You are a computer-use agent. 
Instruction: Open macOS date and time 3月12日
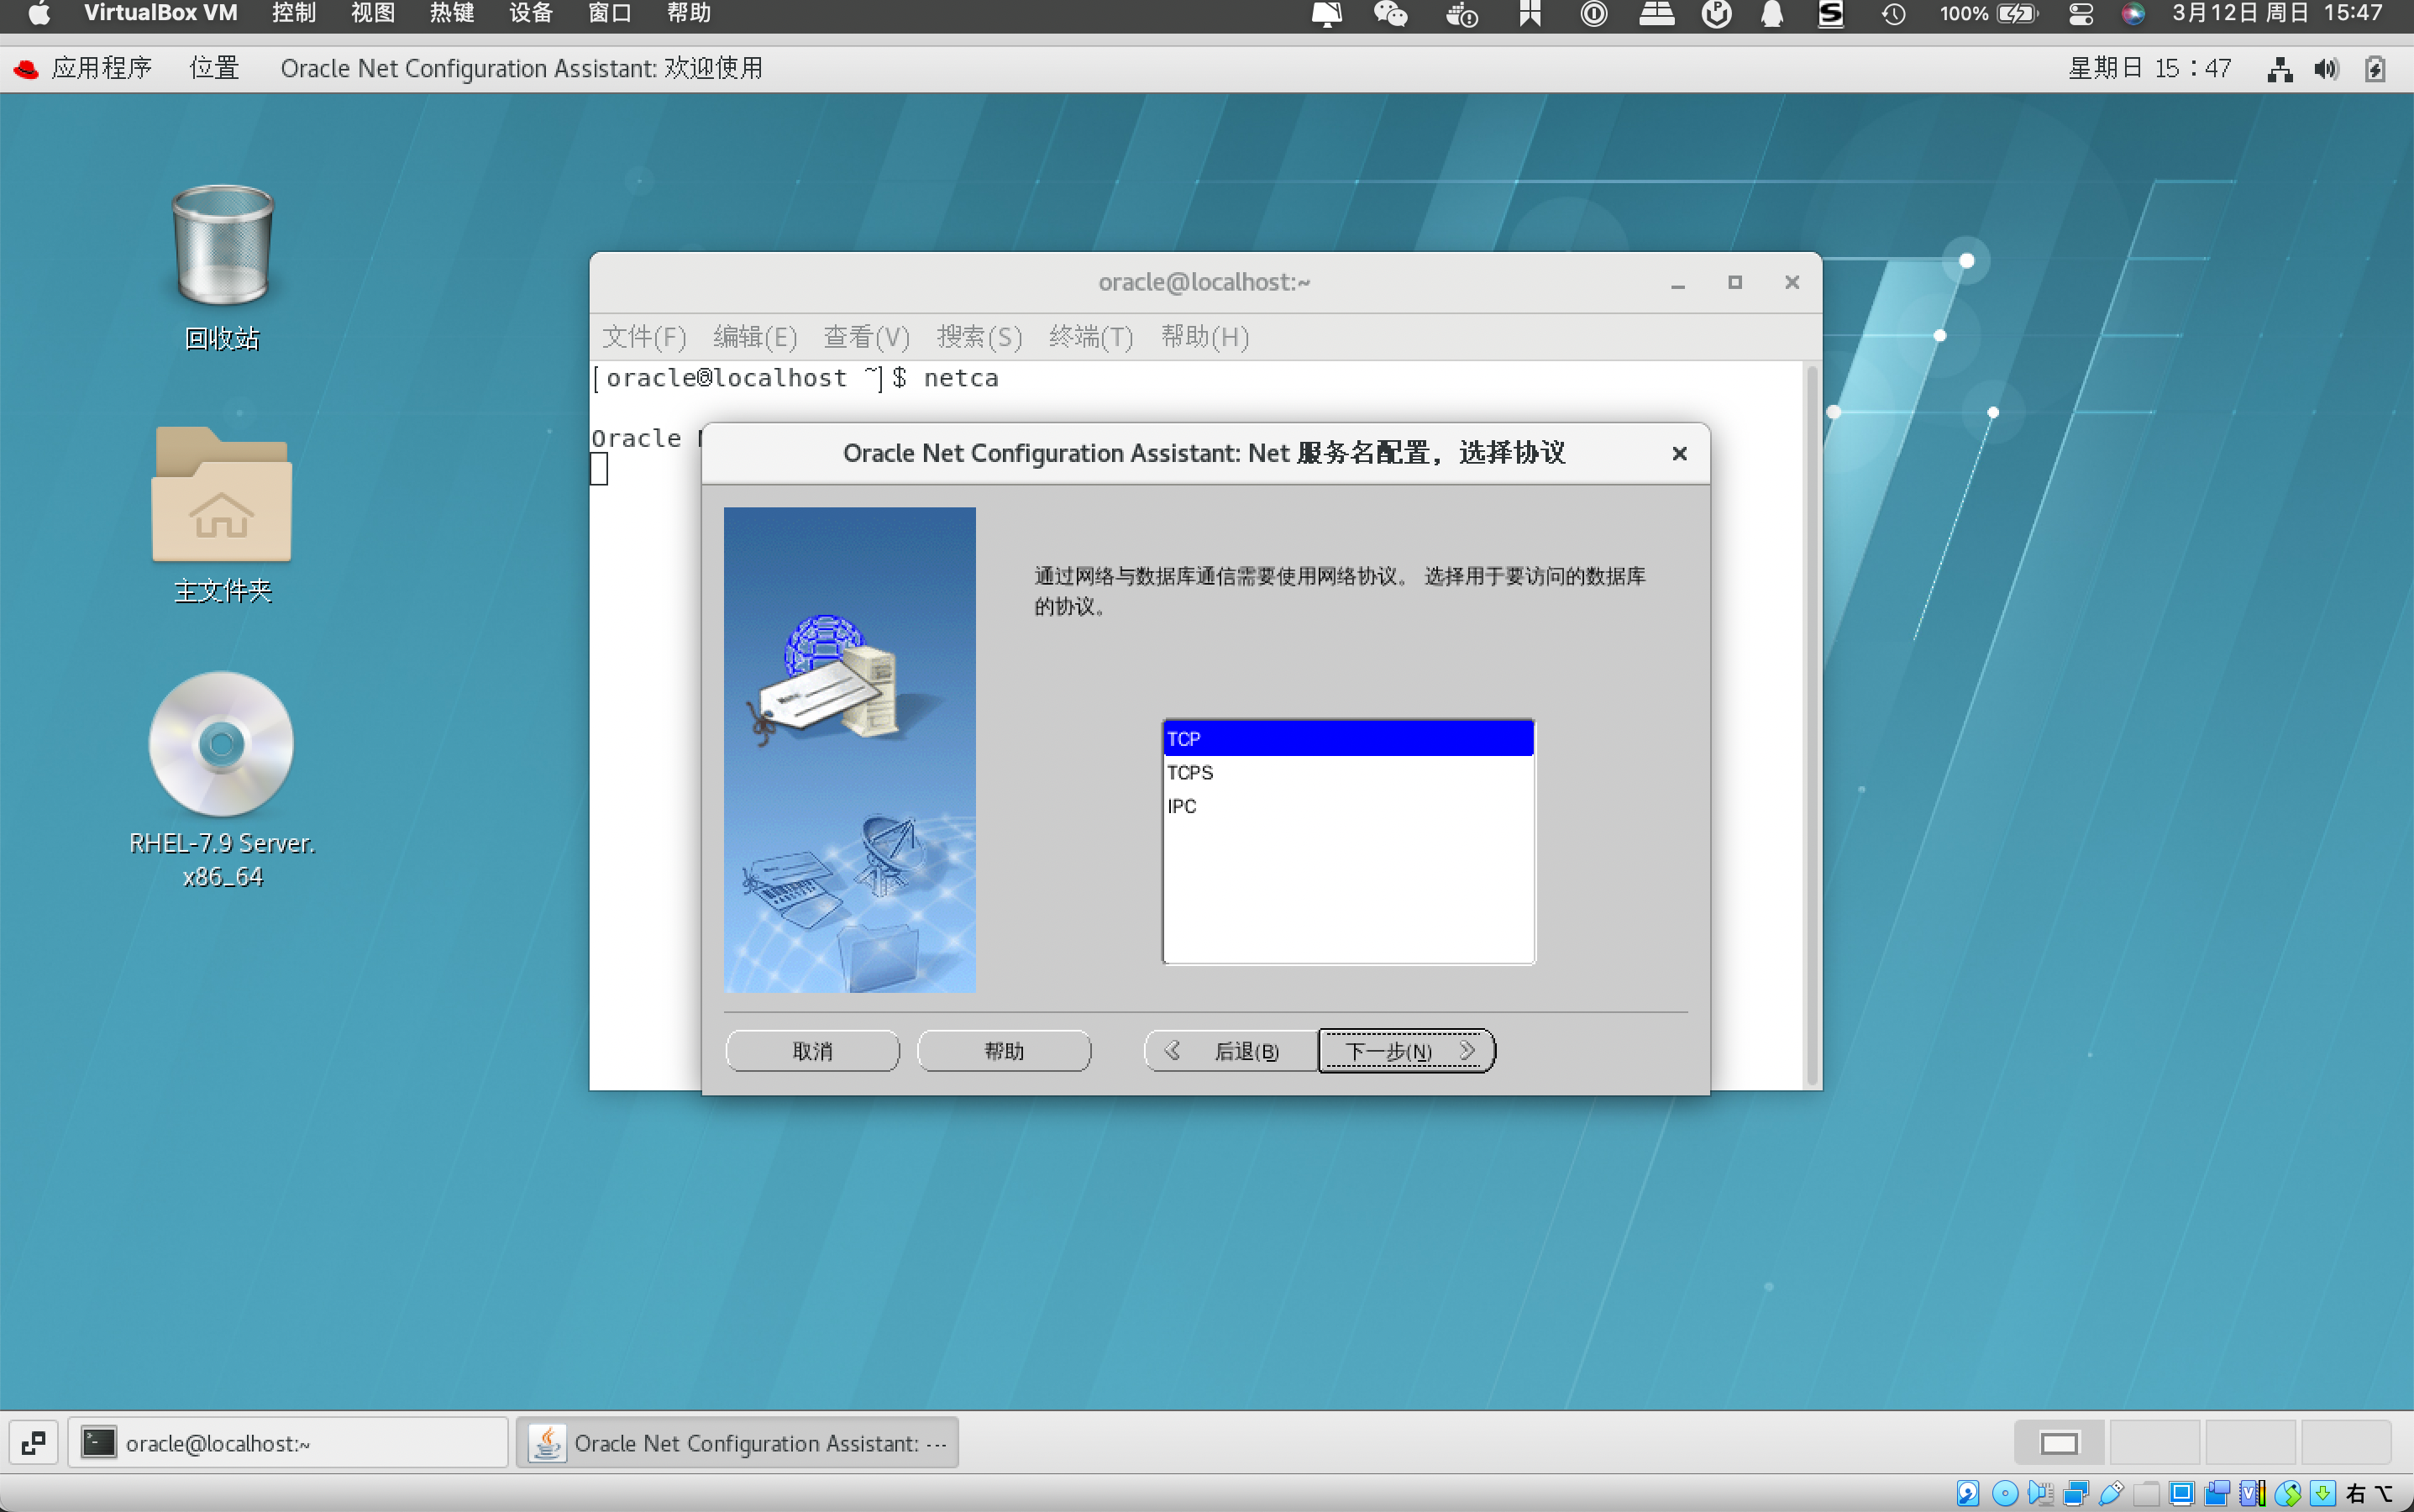pos(2277,13)
